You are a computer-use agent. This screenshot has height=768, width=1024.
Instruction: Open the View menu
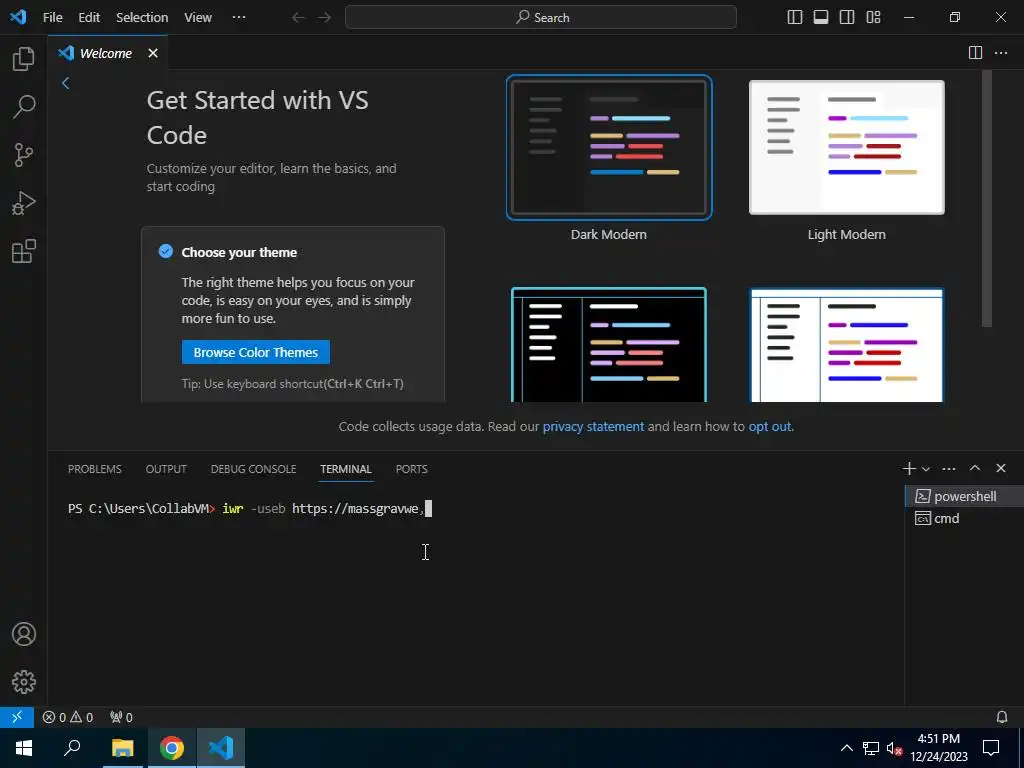tap(198, 18)
